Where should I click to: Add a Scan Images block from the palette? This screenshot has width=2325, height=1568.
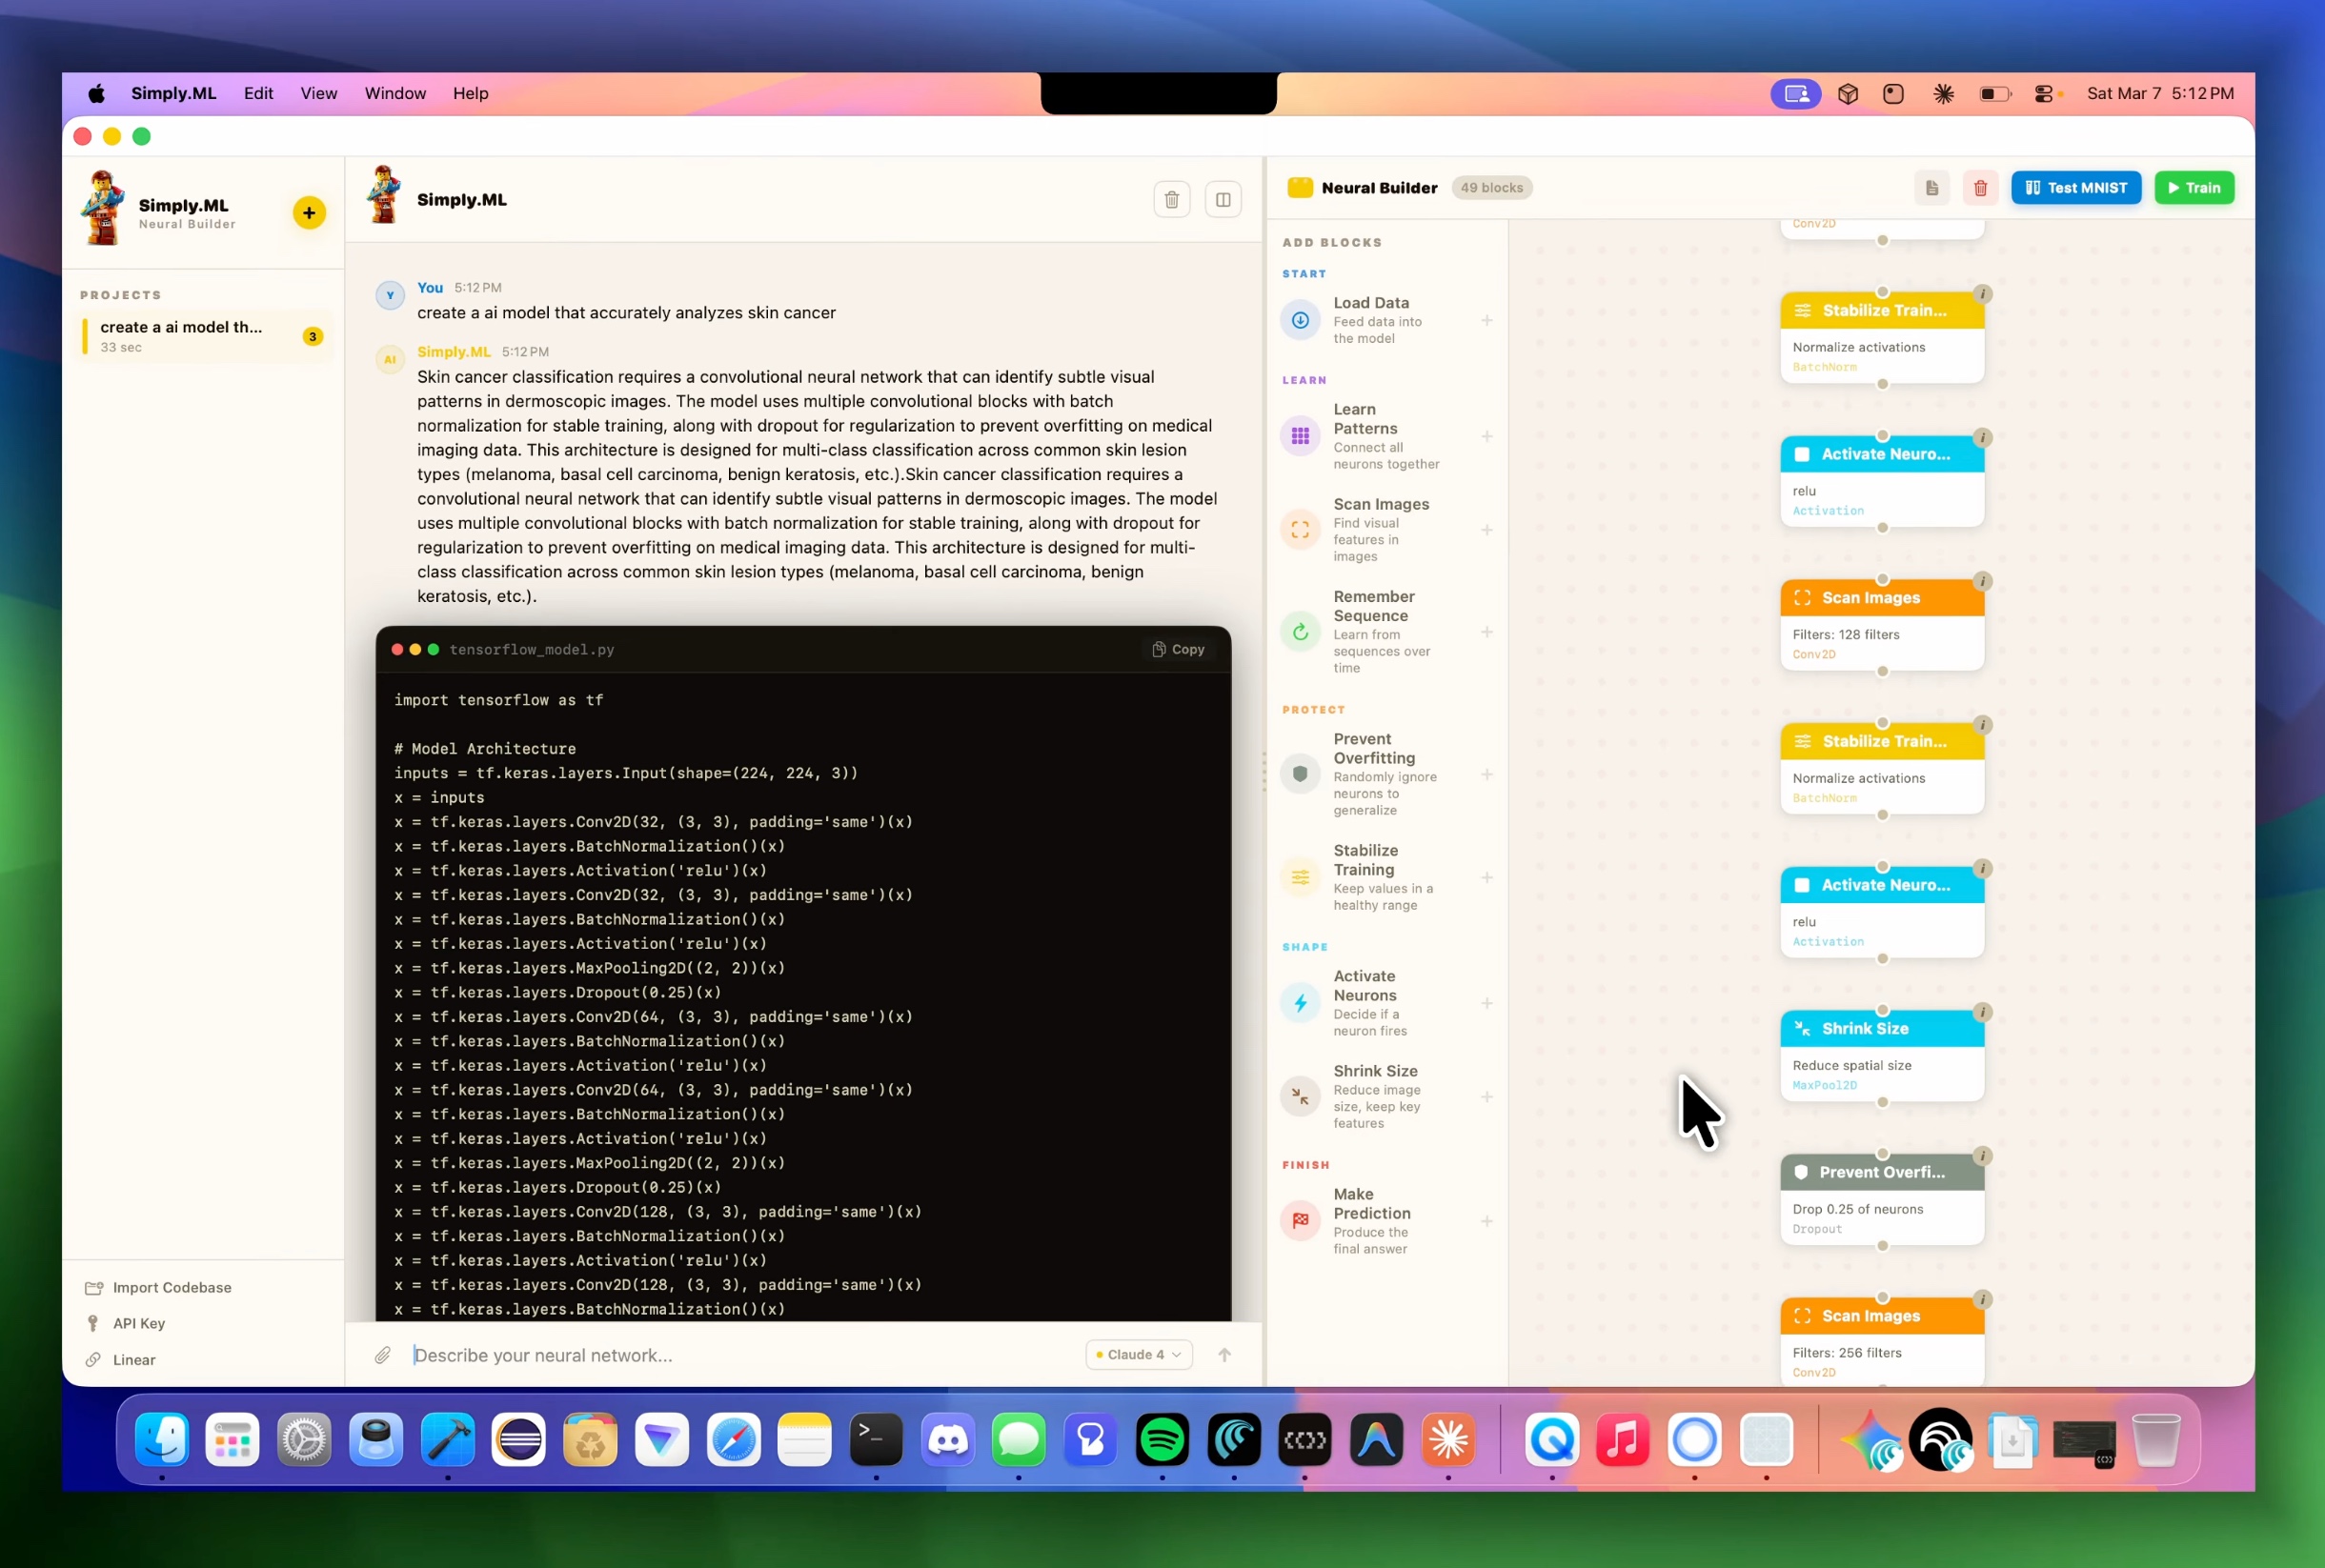coord(1389,530)
